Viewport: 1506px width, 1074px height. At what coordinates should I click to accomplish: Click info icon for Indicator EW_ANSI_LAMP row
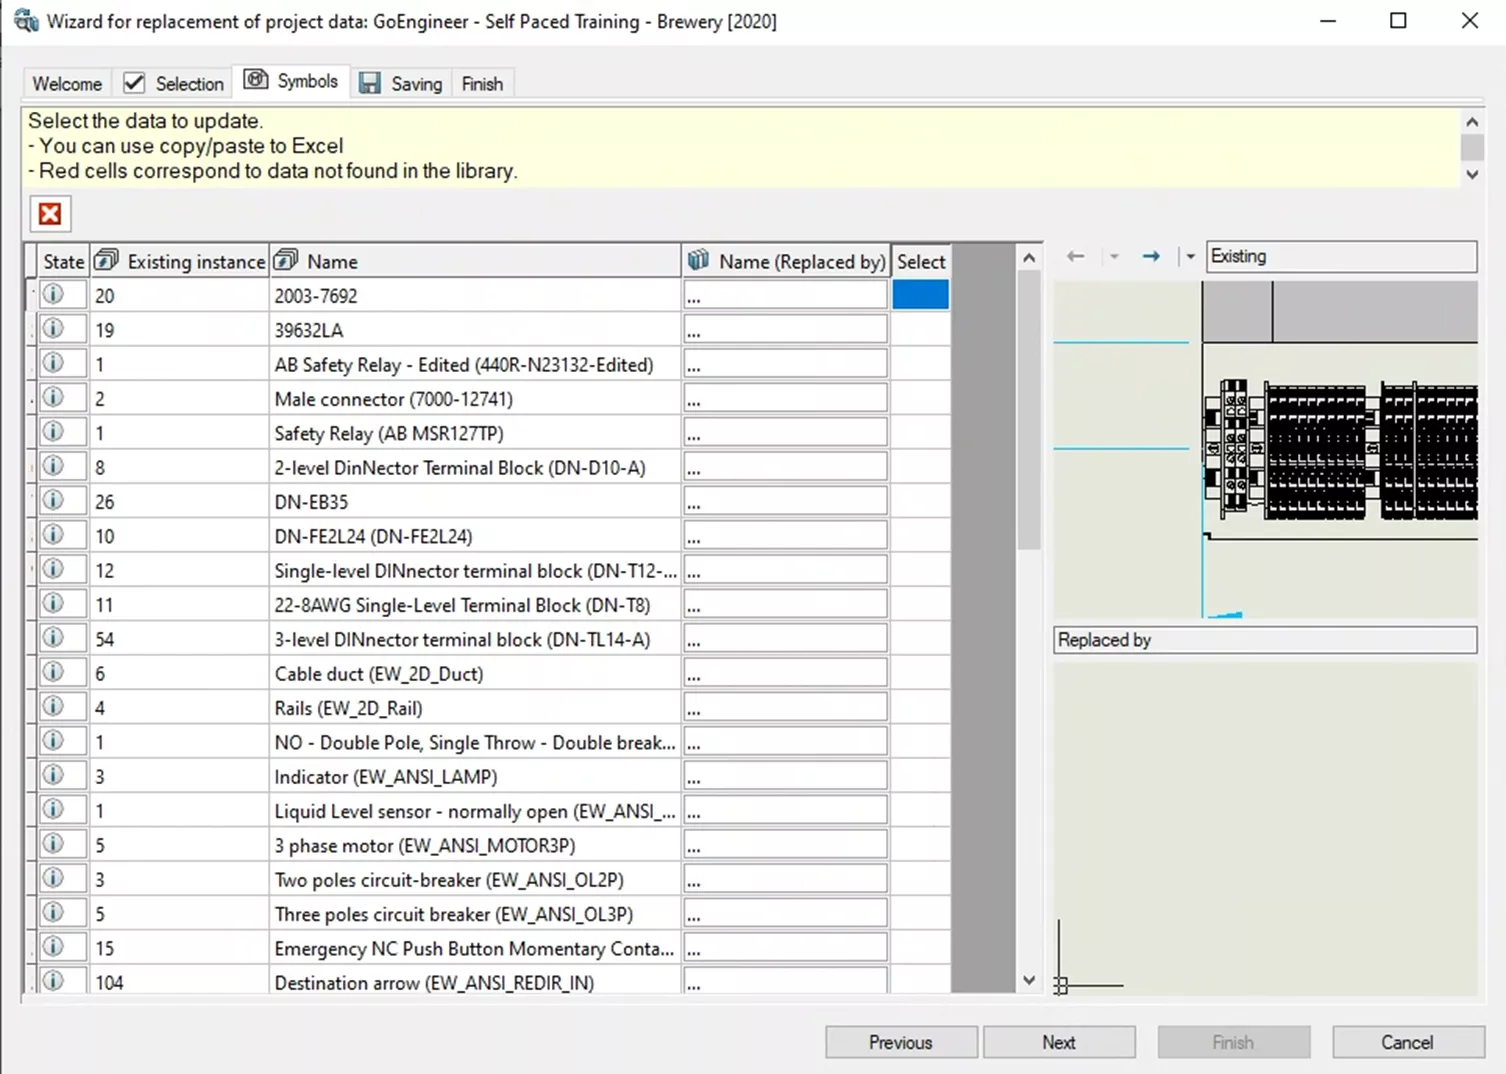tap(53, 776)
